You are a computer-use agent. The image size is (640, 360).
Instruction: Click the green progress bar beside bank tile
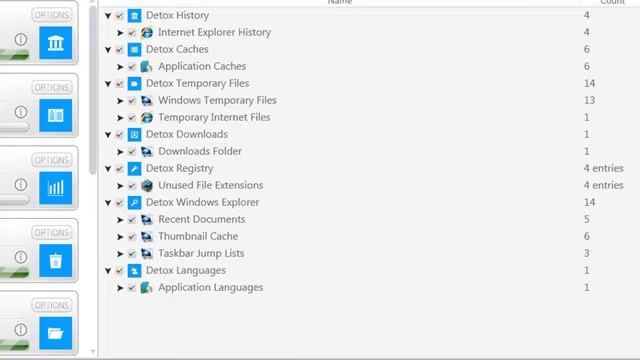point(14,54)
